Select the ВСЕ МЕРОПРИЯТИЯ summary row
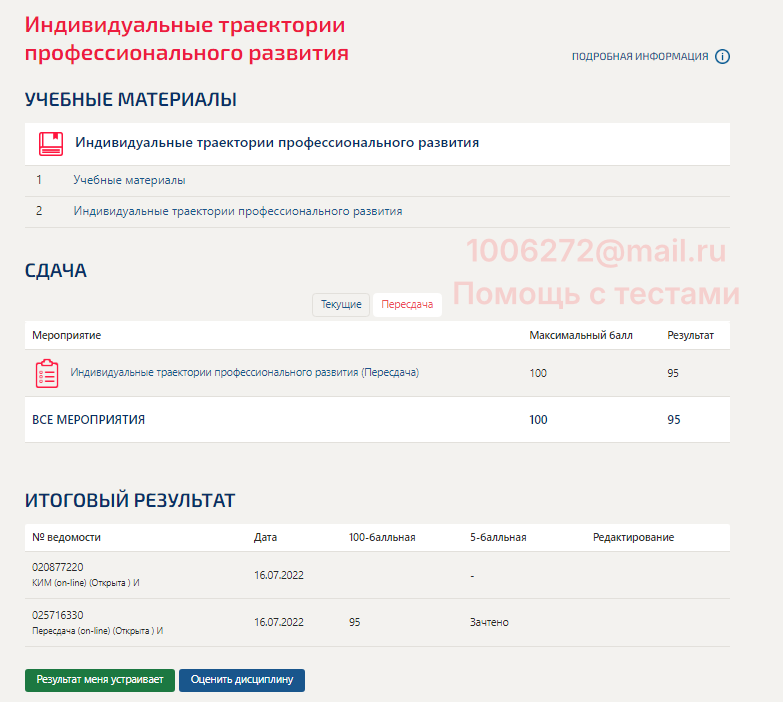 (89, 420)
